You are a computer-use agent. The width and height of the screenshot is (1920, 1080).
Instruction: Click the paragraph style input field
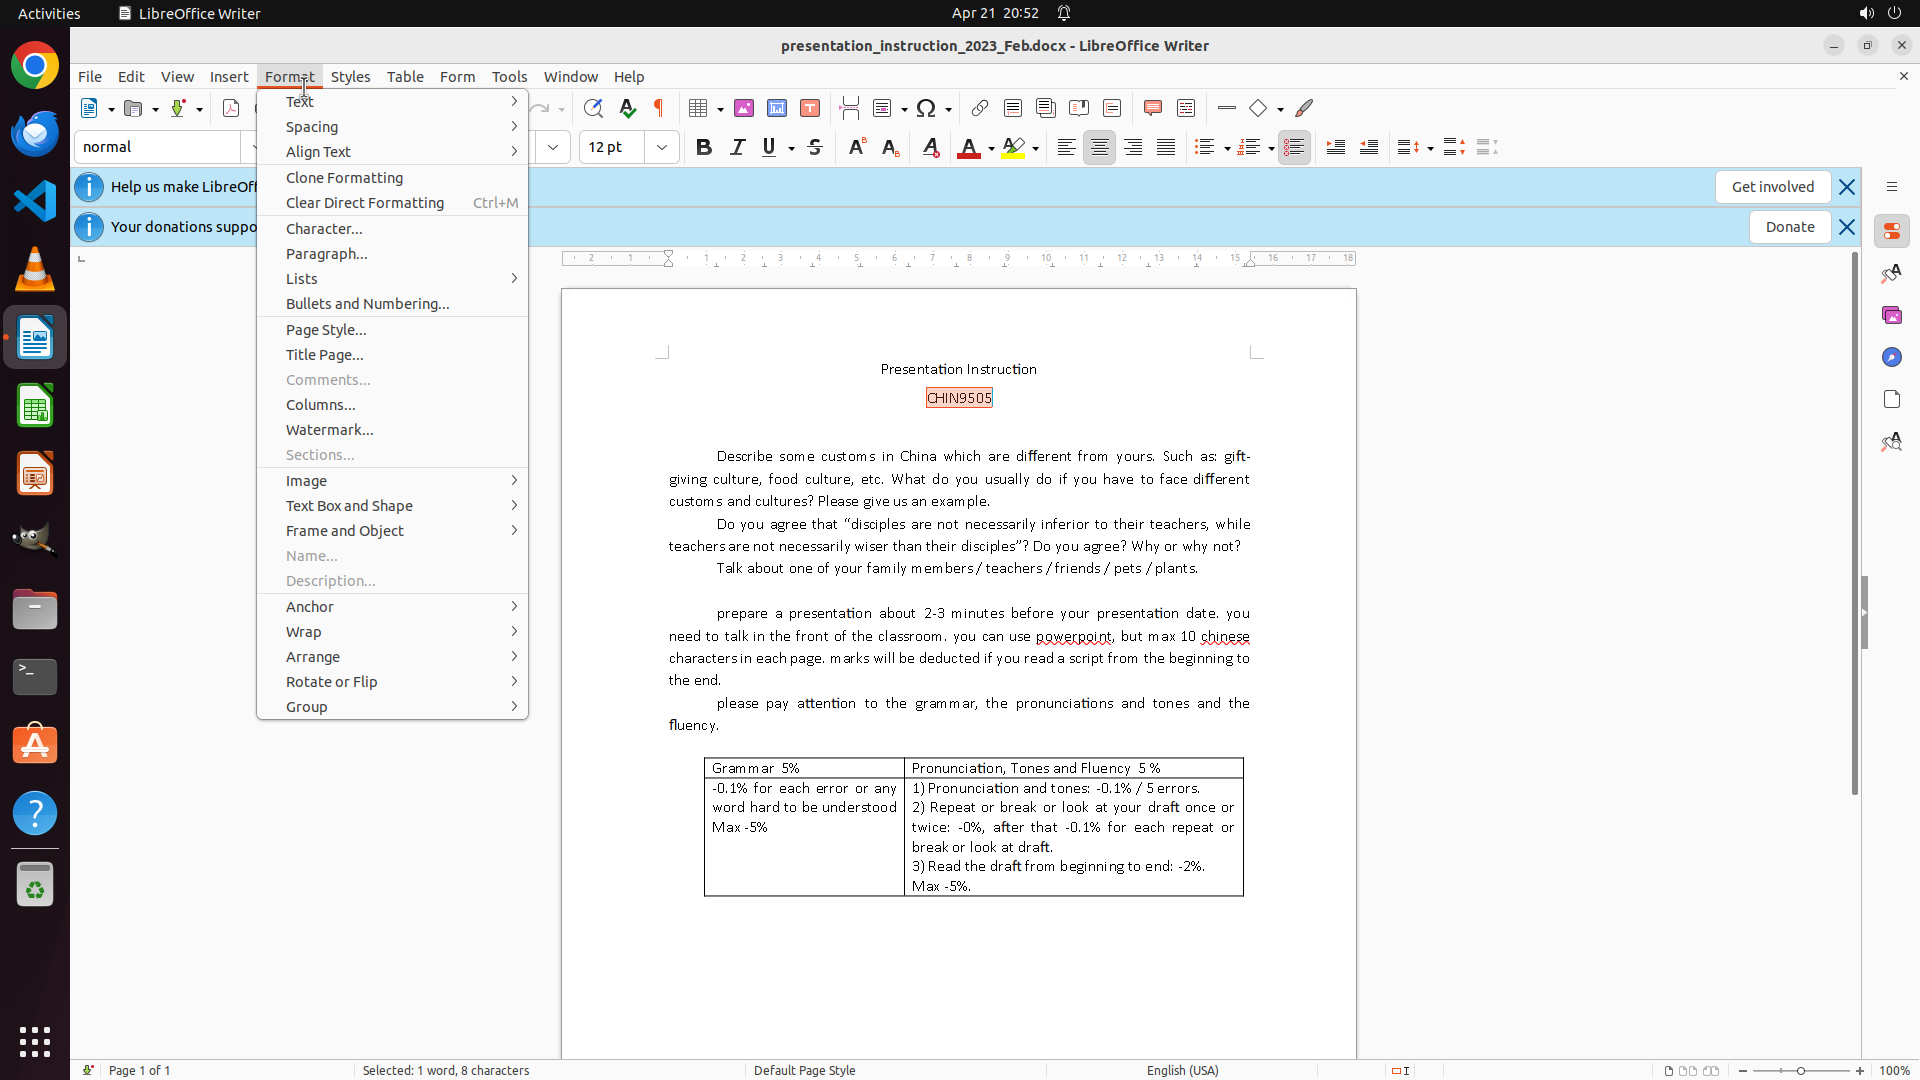(x=157, y=147)
